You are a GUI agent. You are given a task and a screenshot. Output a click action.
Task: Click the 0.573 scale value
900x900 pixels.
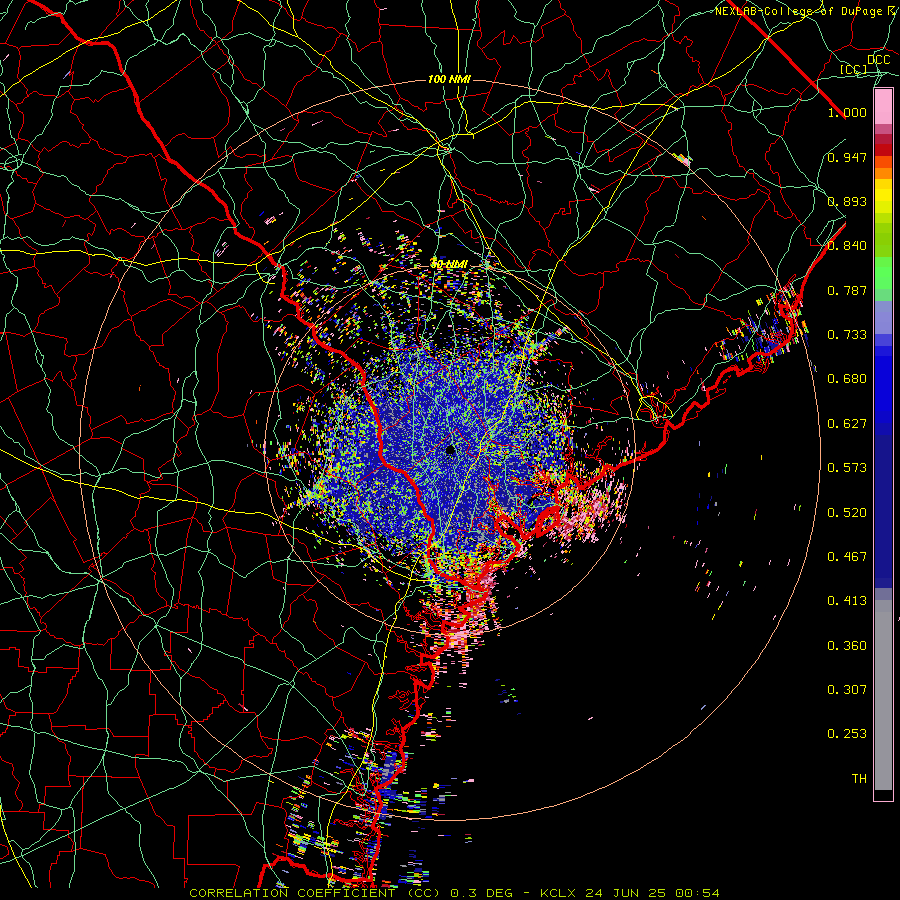[x=847, y=468]
